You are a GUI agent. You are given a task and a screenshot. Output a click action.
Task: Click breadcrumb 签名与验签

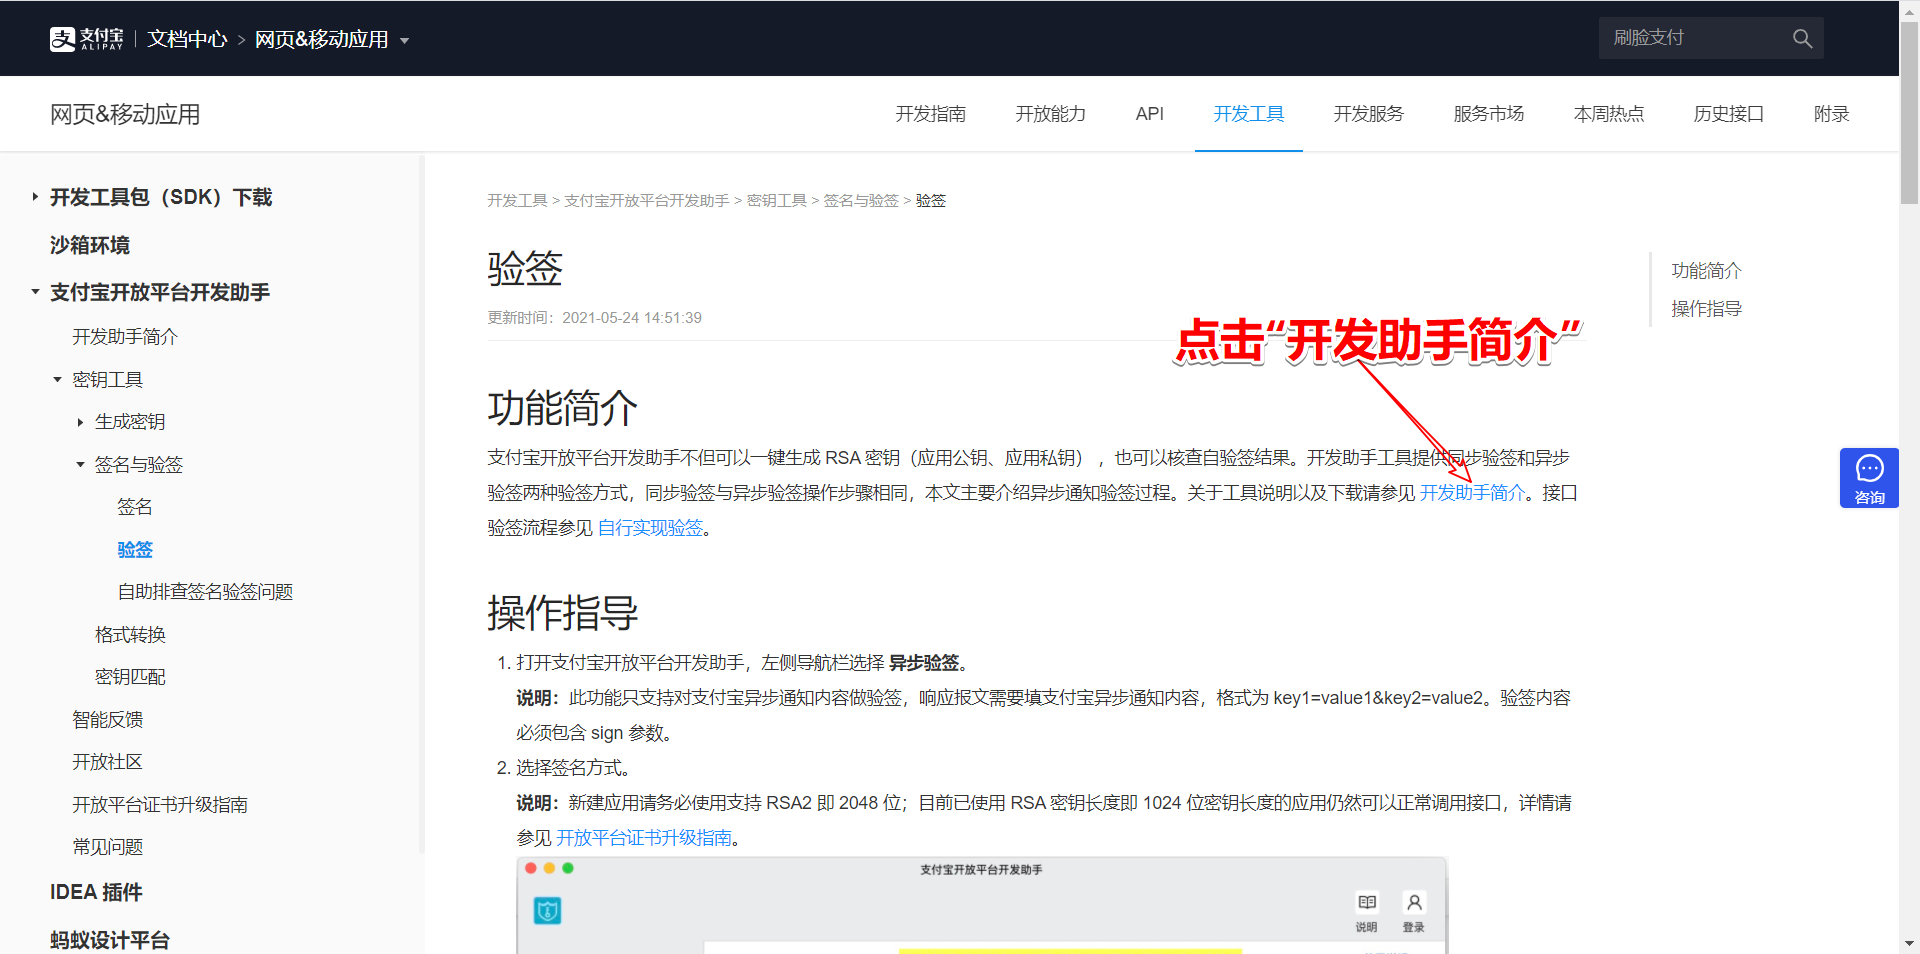860,201
